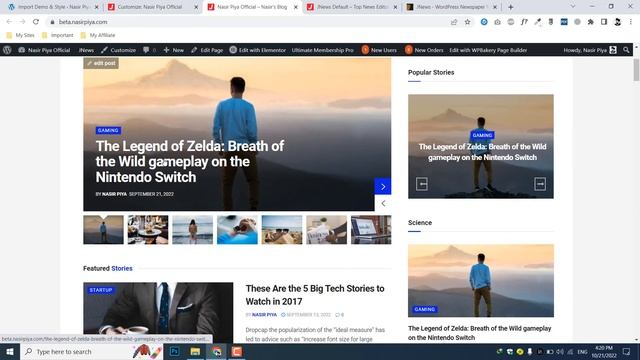
Task: Click New Orders in admin bar
Action: pyautogui.click(x=424, y=50)
